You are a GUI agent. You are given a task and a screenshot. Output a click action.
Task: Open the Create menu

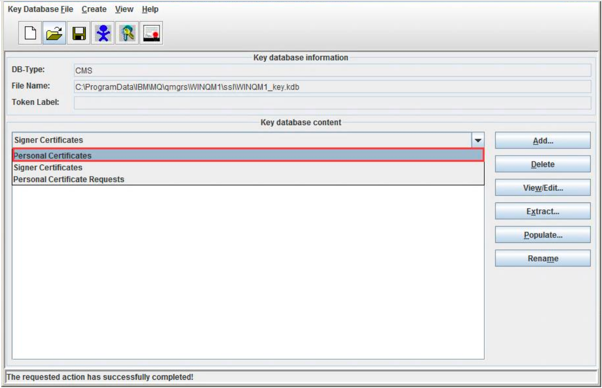94,9
